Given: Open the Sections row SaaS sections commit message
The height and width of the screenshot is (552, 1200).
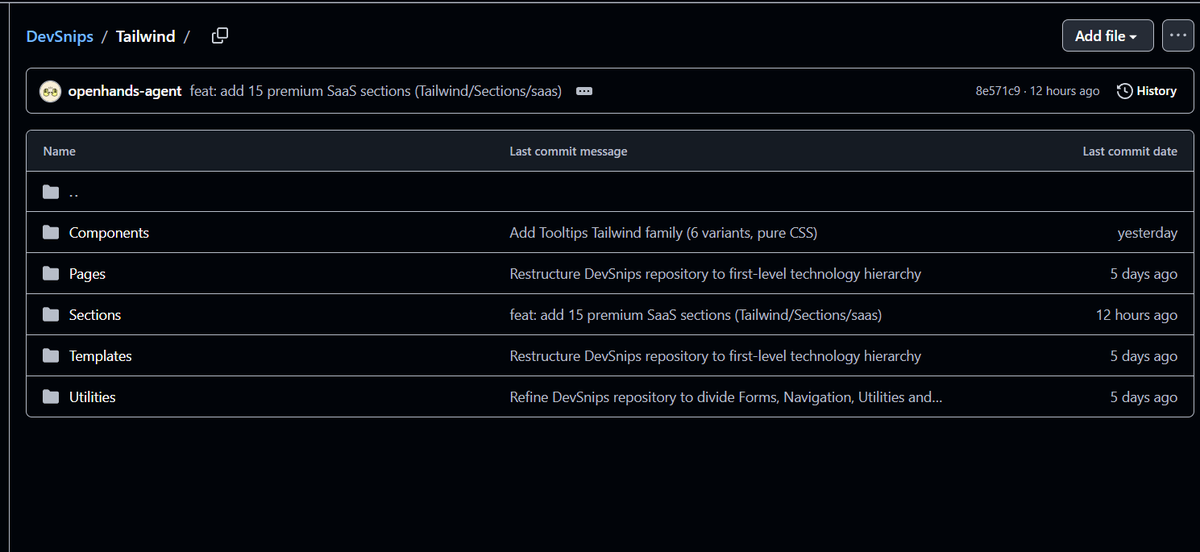Looking at the screenshot, I should 696,315.
